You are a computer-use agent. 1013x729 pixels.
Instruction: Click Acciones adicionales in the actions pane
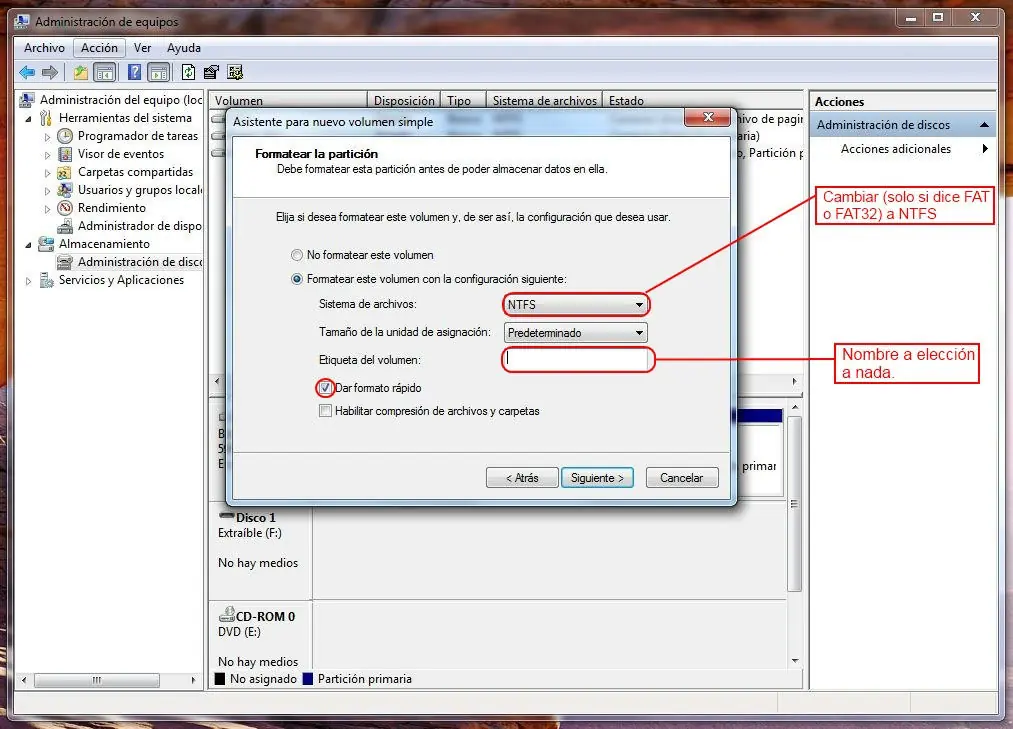(x=895, y=149)
